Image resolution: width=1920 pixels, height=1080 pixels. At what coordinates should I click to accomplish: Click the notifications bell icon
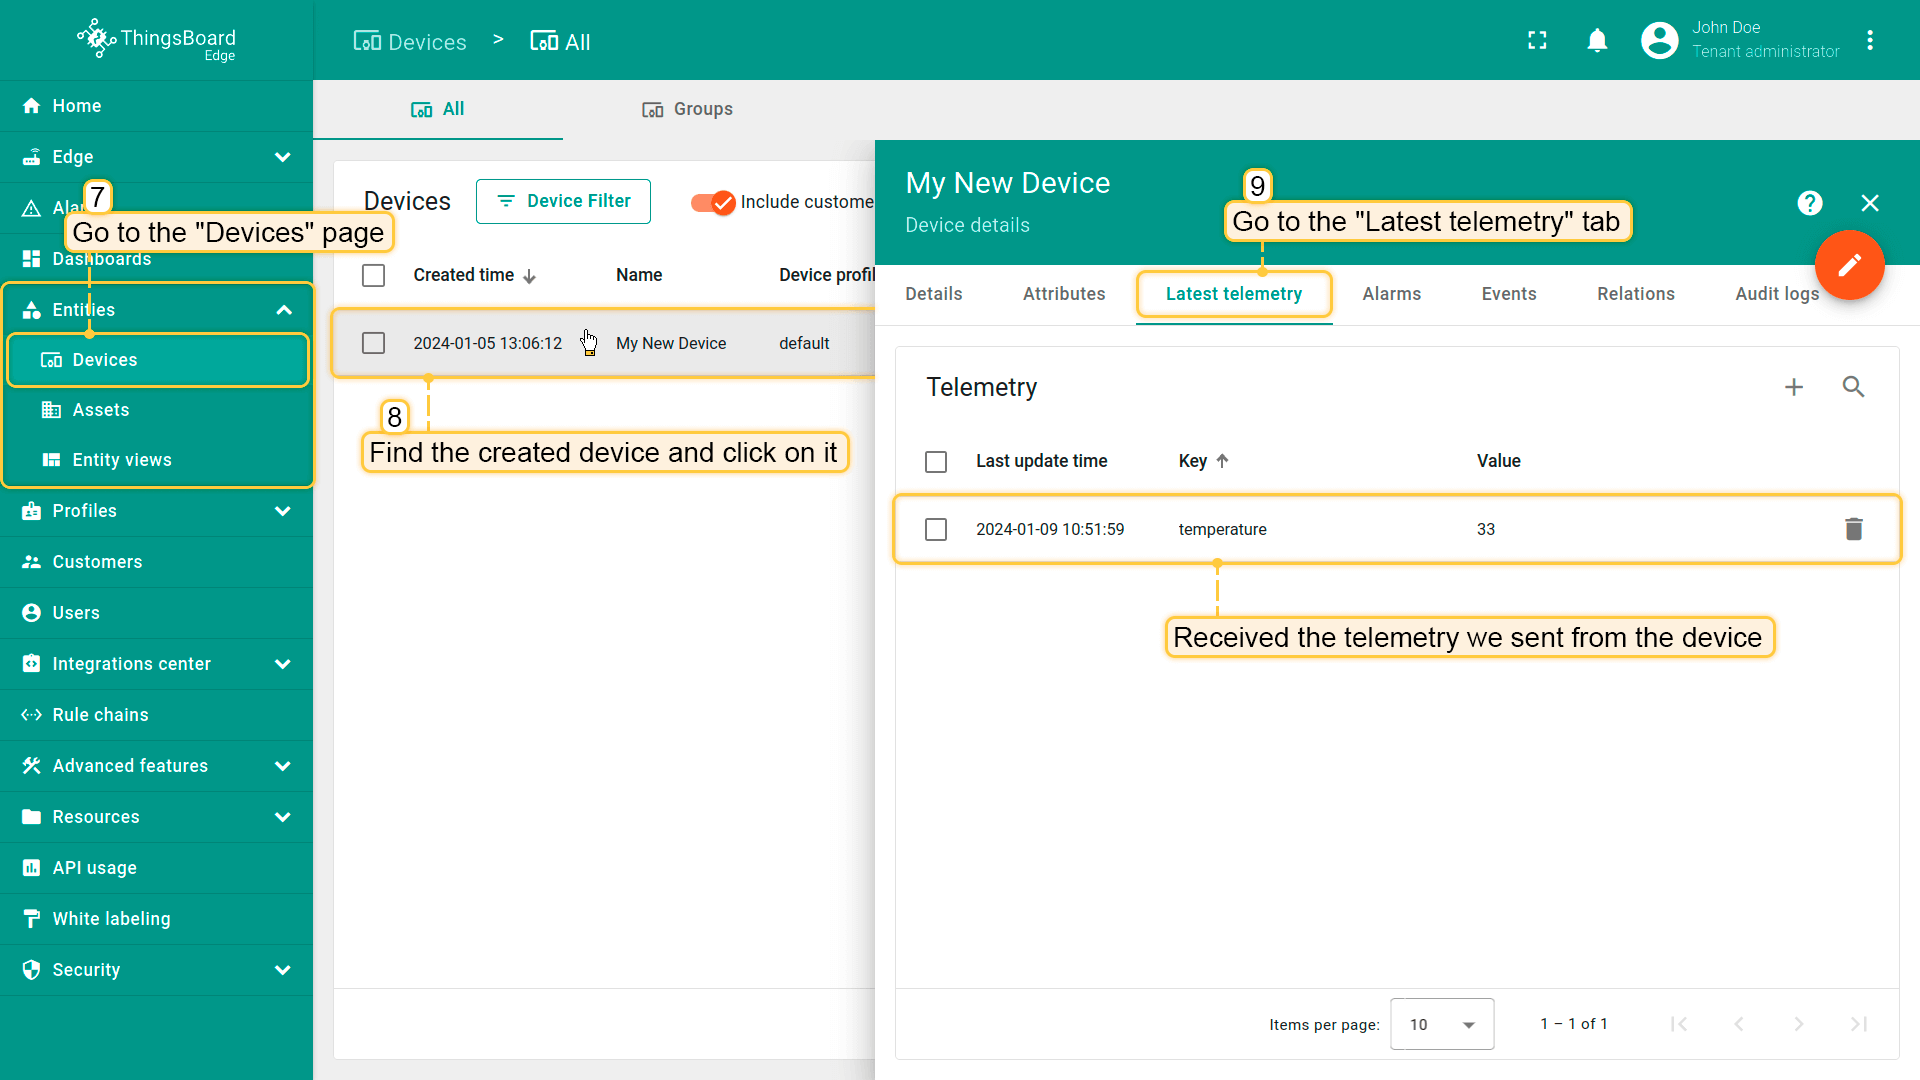click(x=1597, y=41)
